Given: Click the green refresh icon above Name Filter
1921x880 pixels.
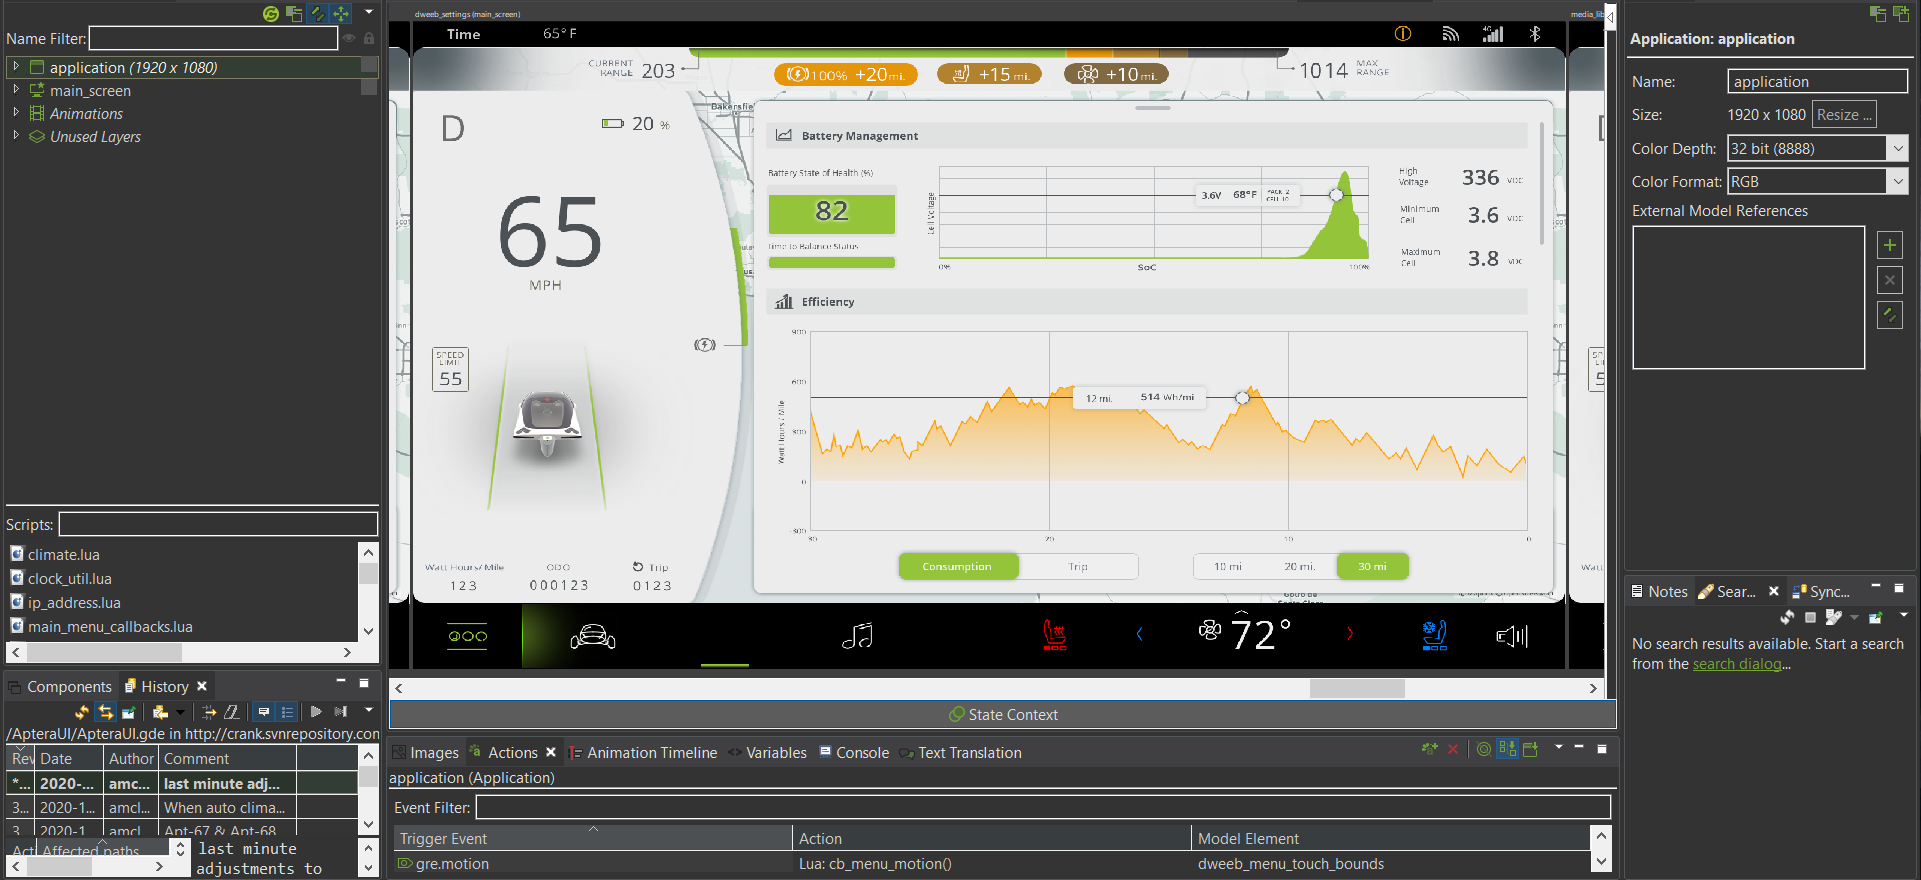Looking at the screenshot, I should [270, 13].
